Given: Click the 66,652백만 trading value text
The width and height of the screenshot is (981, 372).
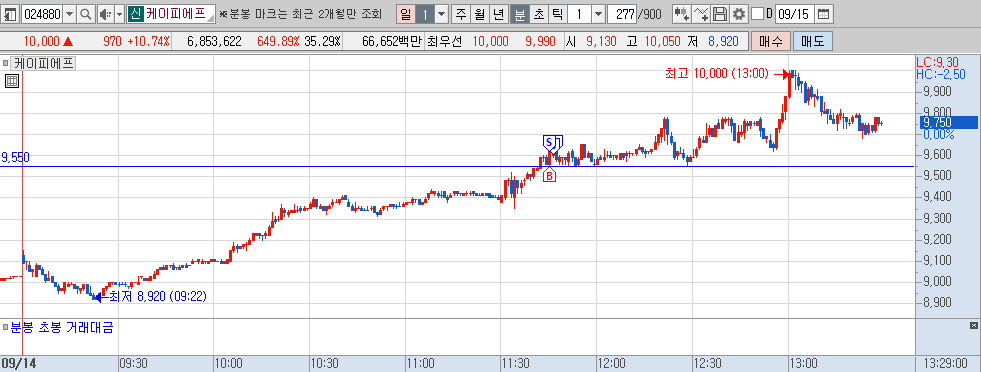Looking at the screenshot, I should (392, 42).
